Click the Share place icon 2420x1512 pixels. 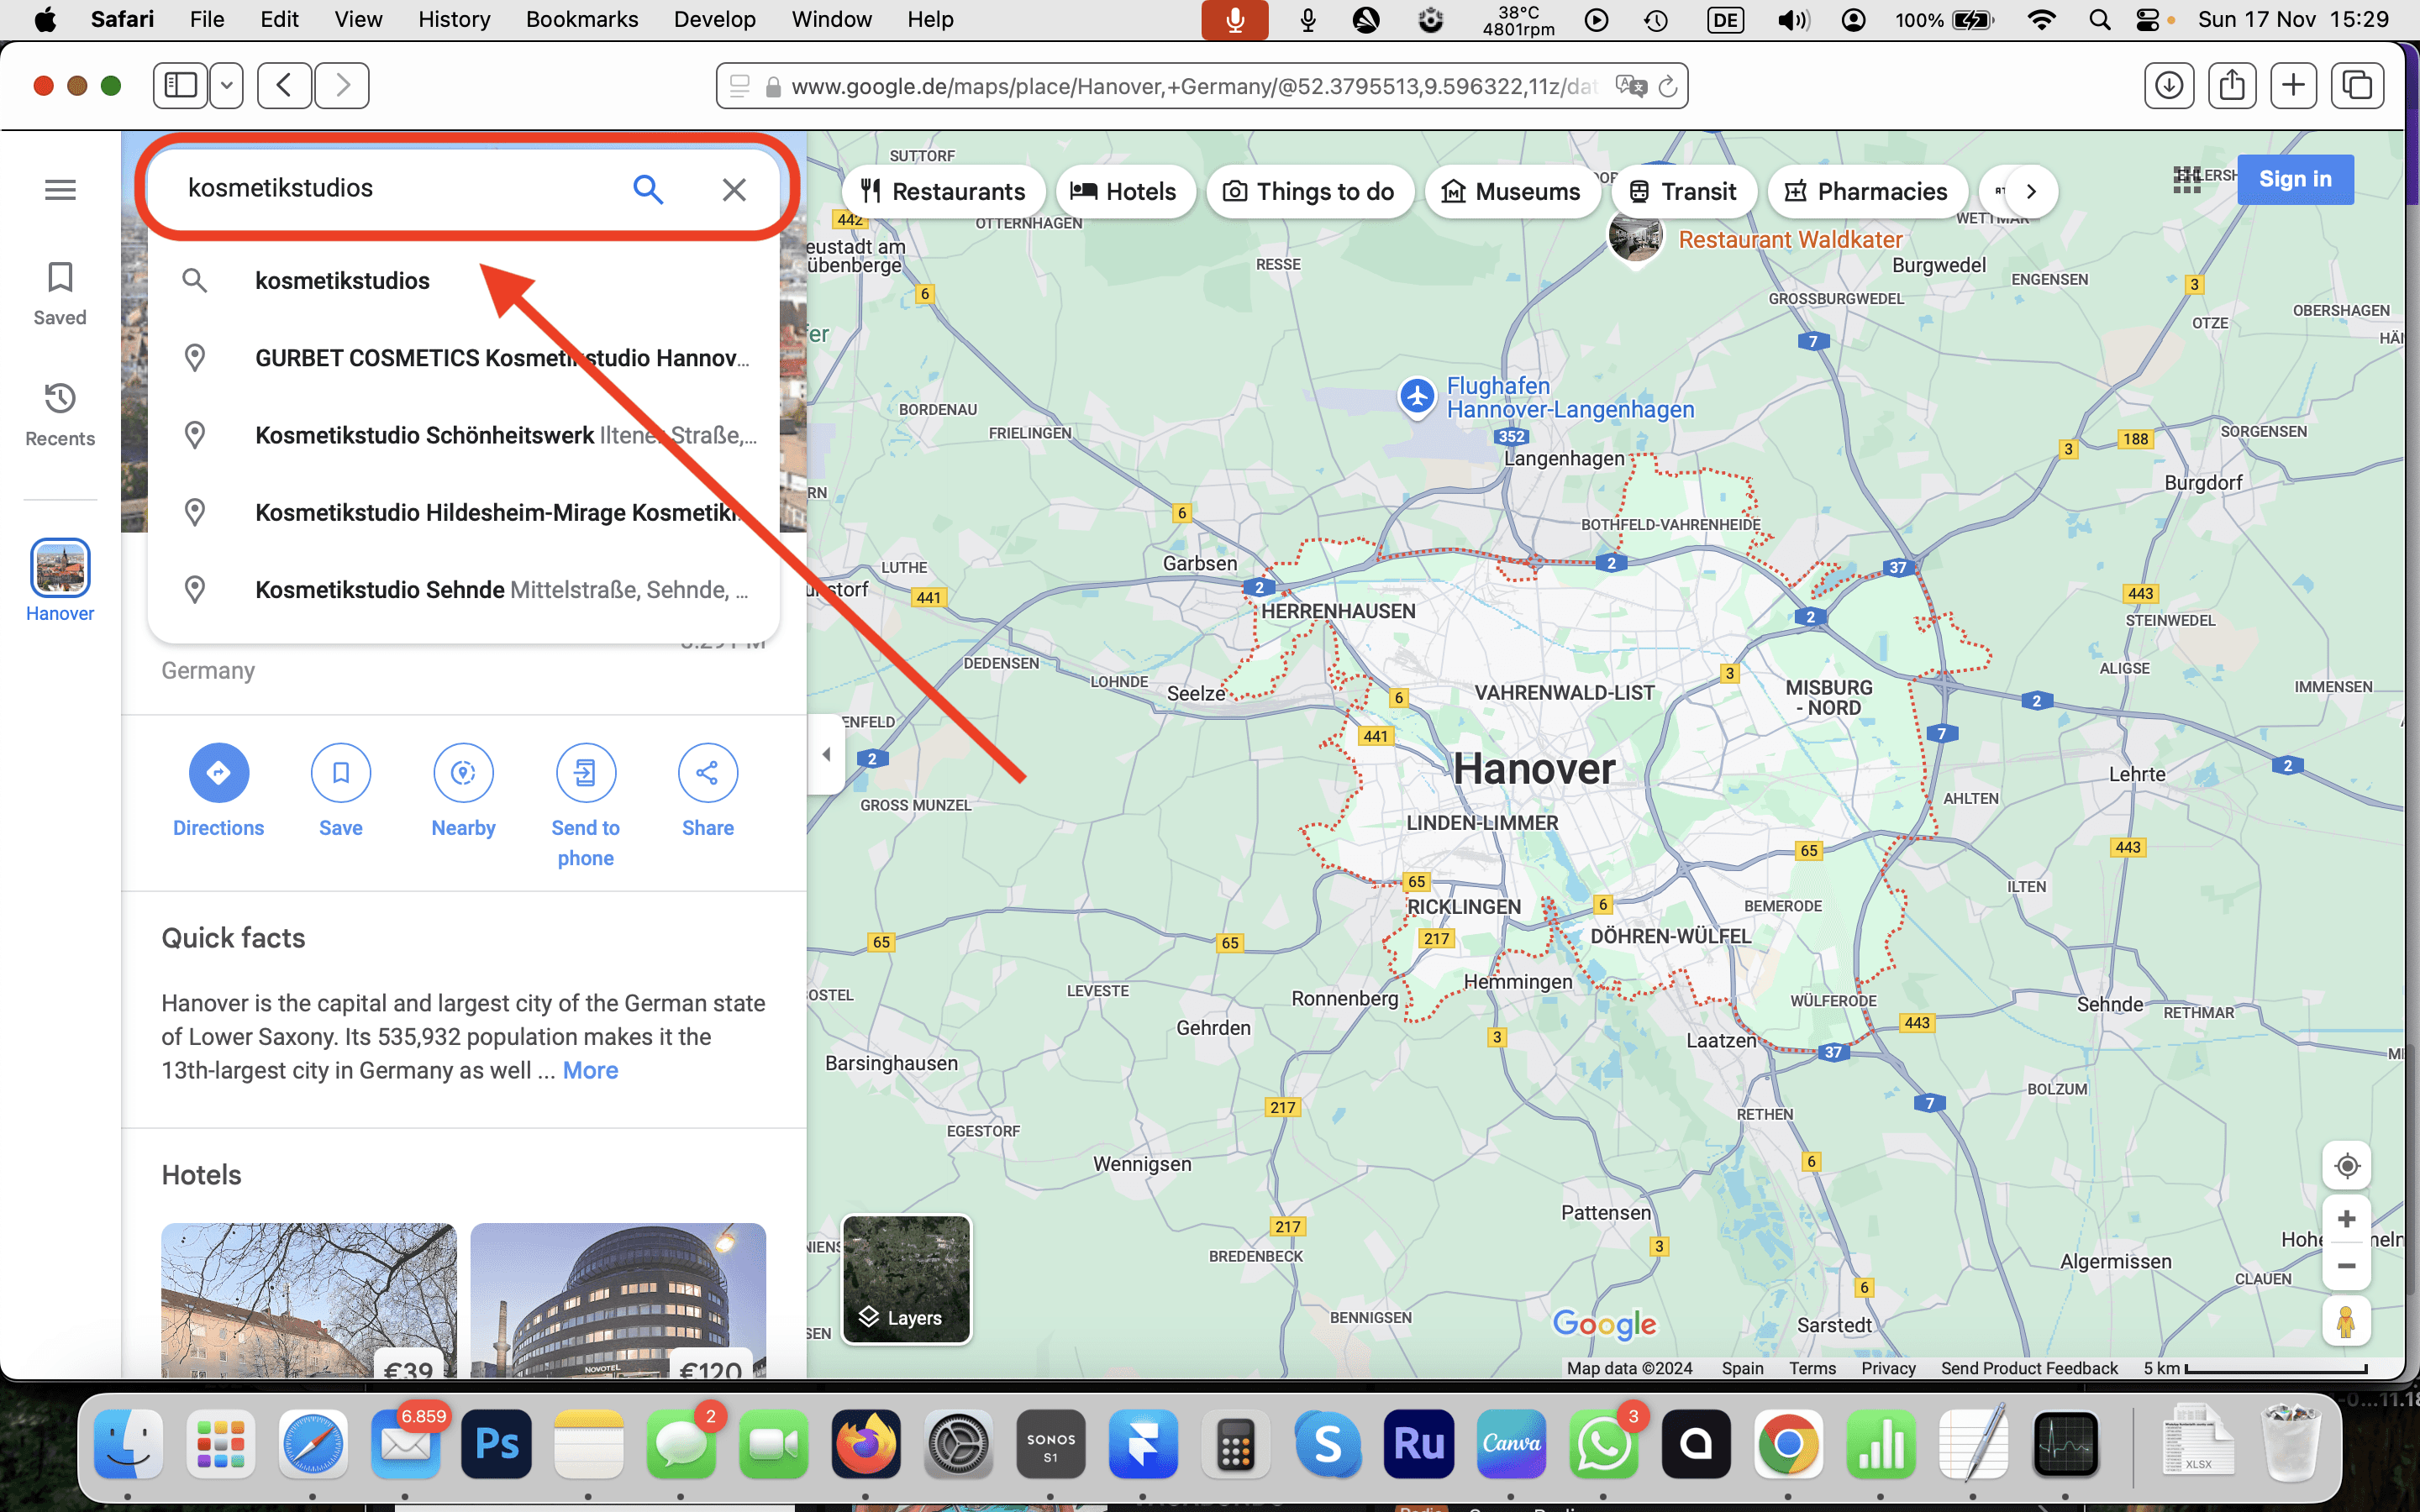click(x=707, y=773)
